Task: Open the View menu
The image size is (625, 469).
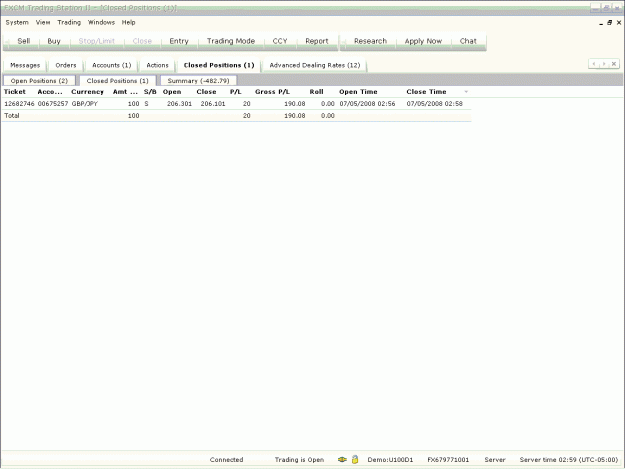Action: 43,22
